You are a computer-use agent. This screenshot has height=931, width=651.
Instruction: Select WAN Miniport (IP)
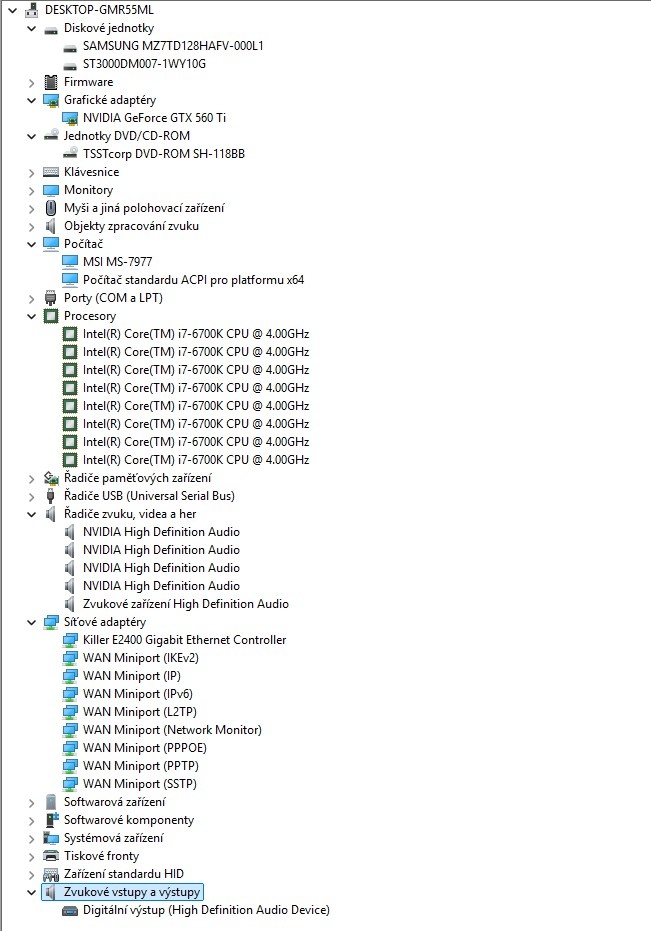pyautogui.click(x=132, y=676)
